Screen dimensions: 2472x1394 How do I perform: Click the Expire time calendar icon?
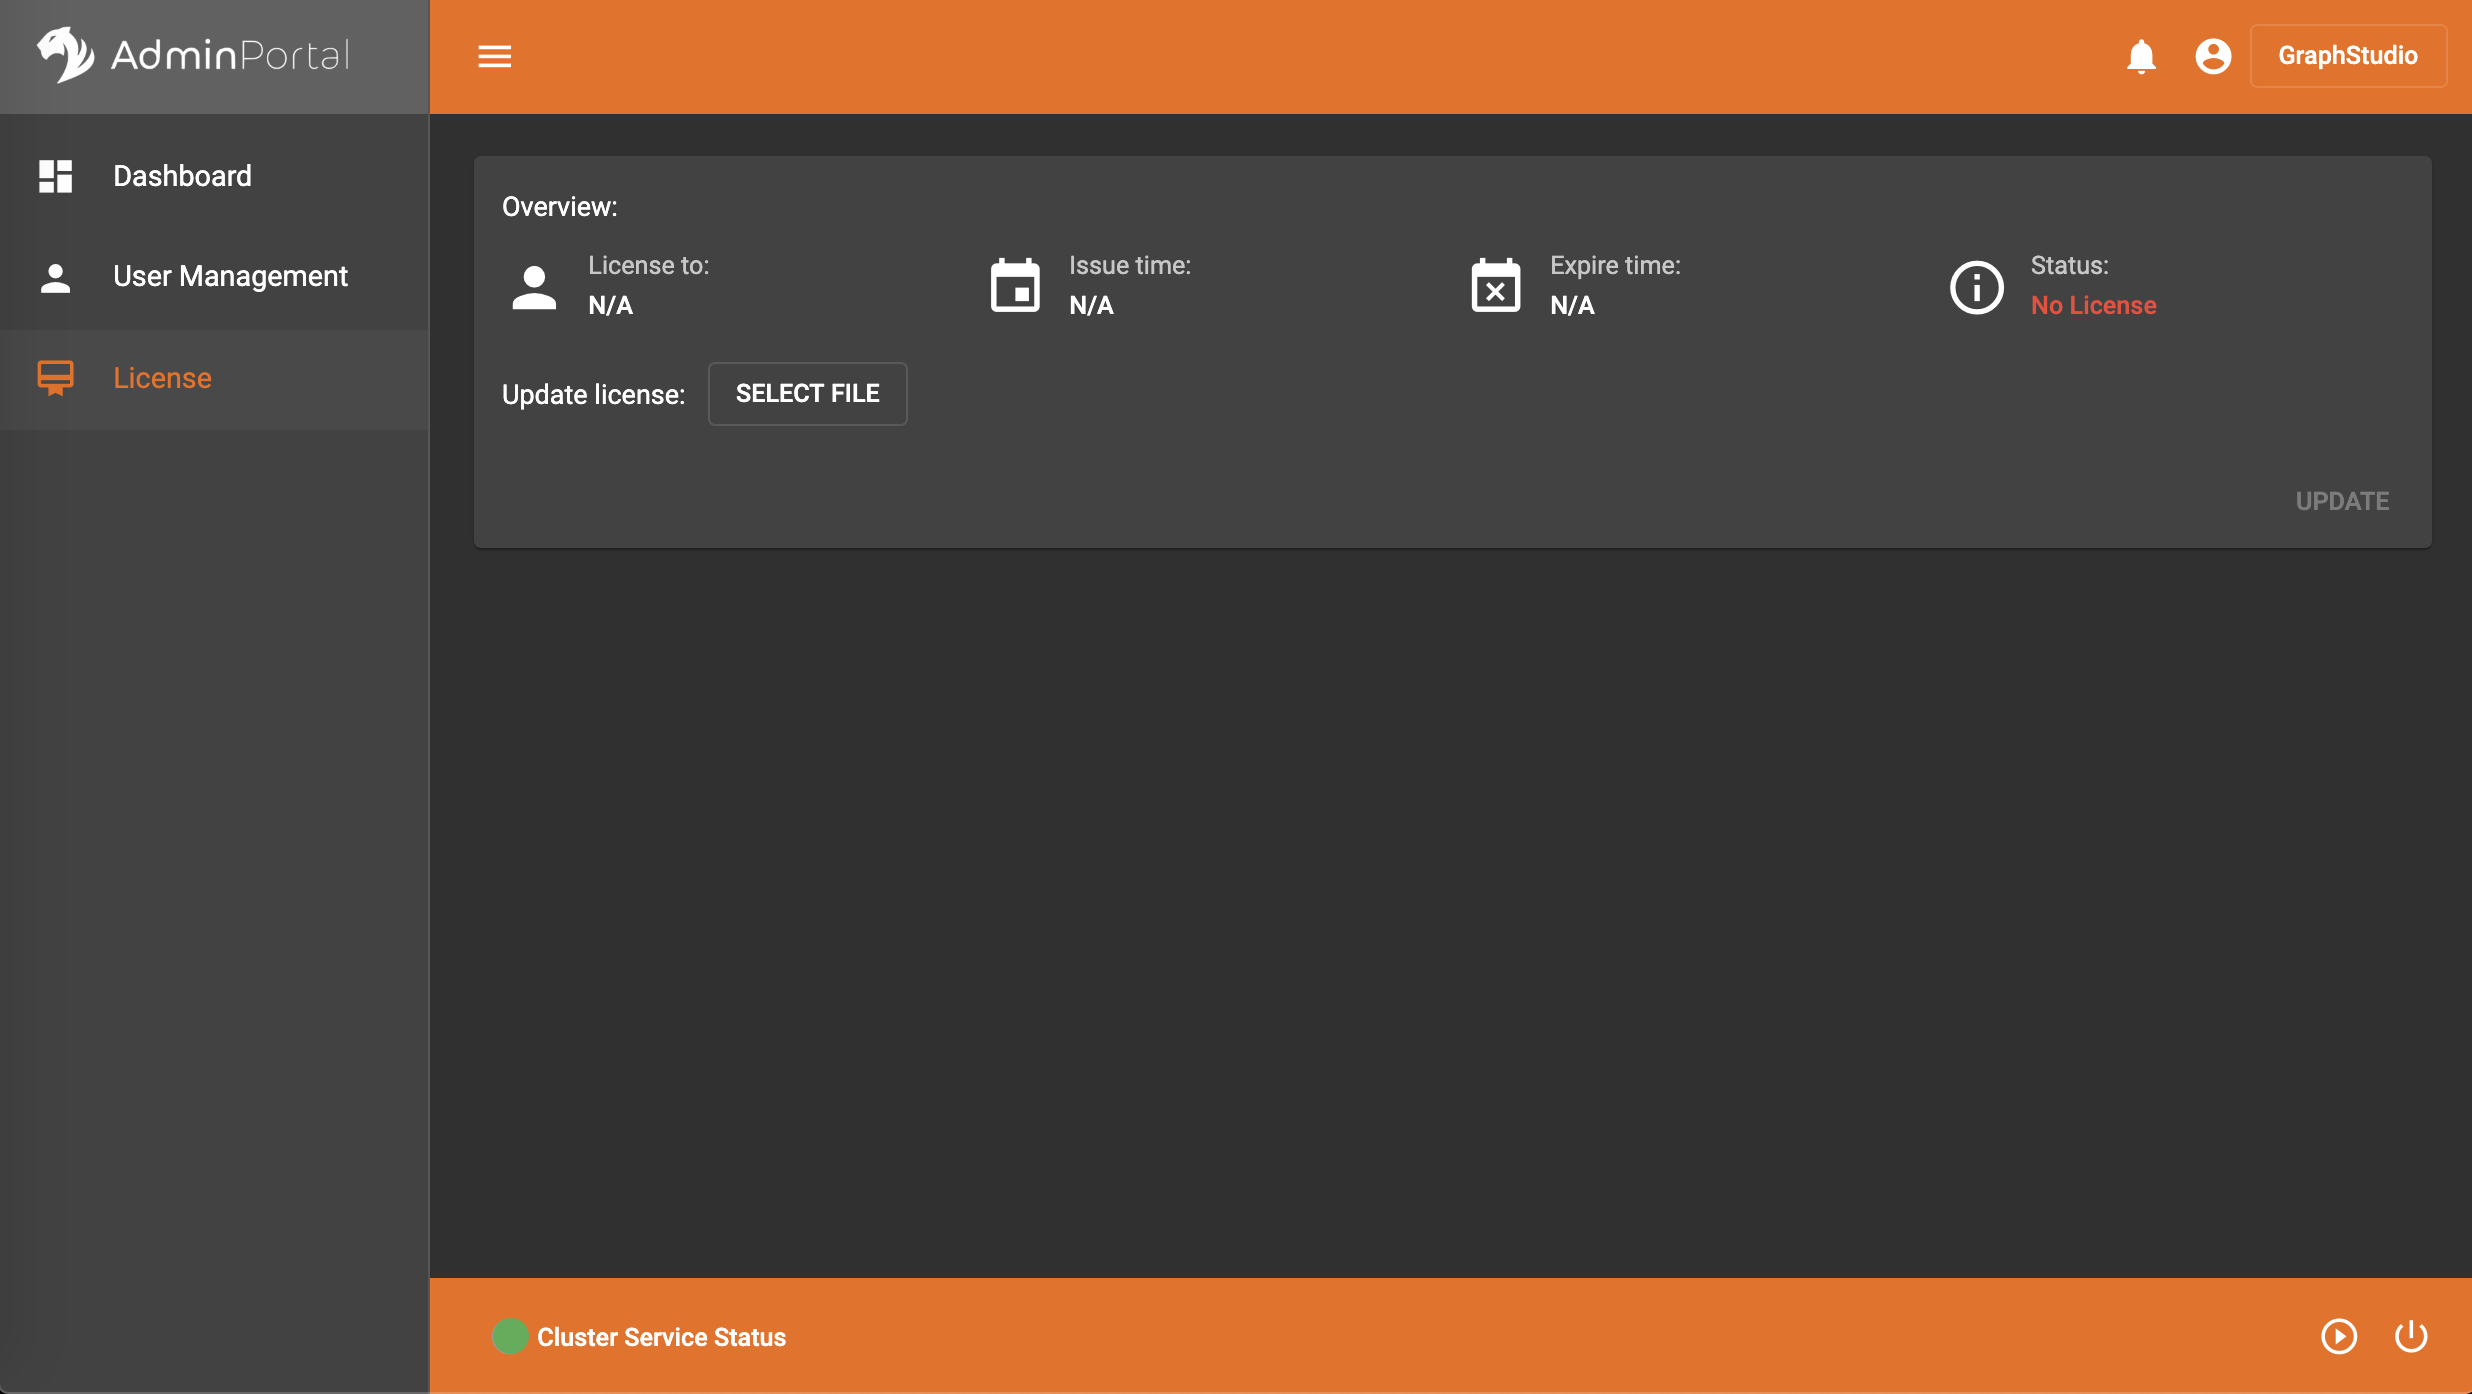pos(1495,286)
